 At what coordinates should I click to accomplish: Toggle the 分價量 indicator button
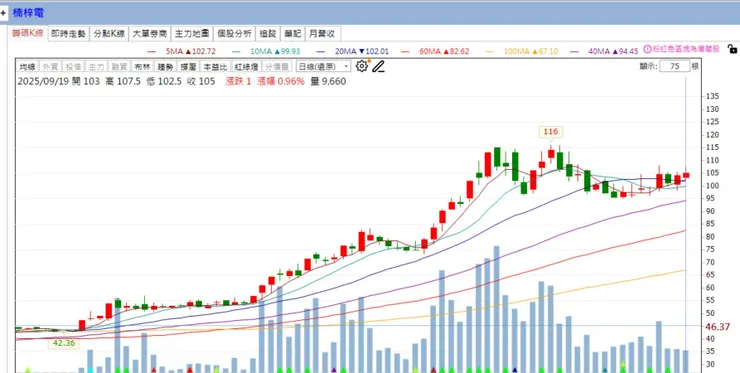click(277, 67)
